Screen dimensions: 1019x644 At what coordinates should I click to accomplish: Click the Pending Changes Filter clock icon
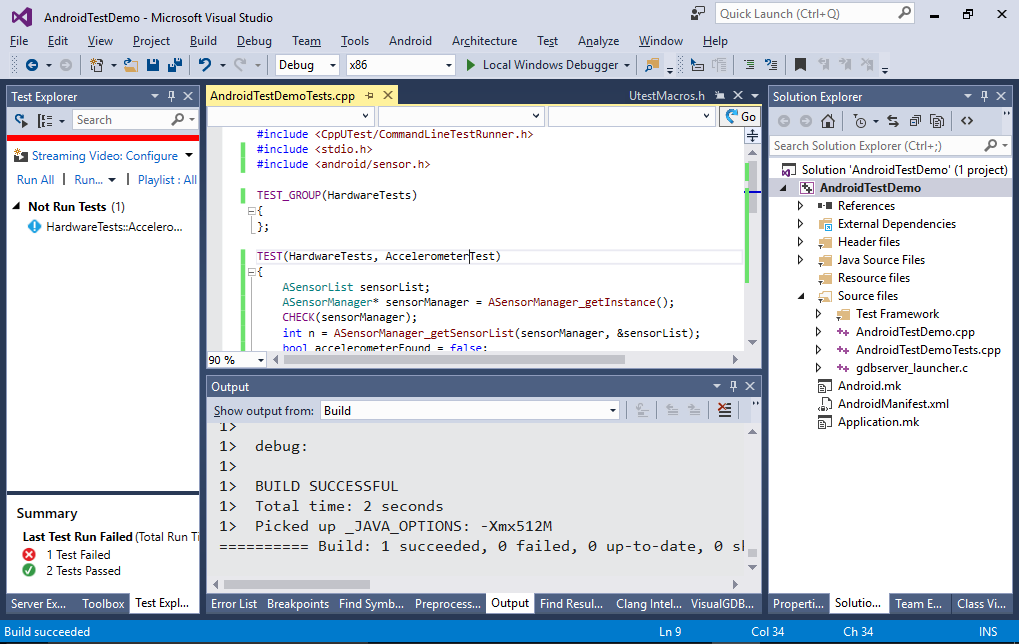coord(860,121)
